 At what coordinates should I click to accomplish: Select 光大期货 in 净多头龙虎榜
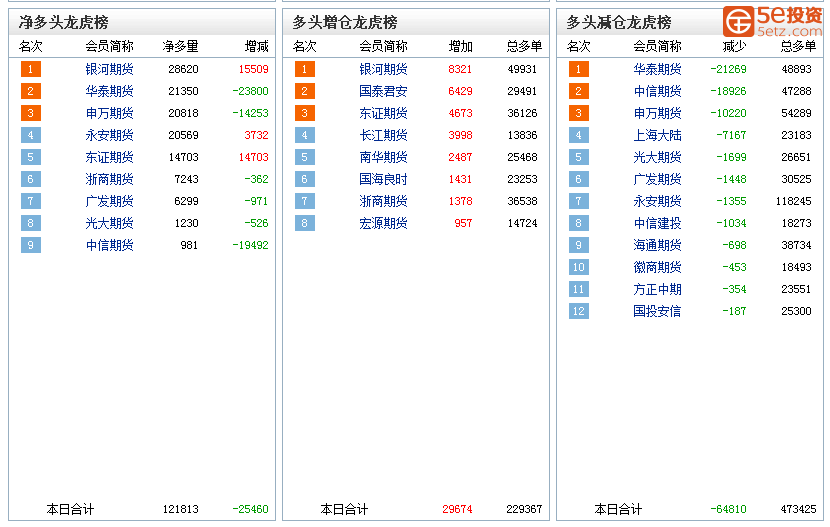tap(110, 223)
